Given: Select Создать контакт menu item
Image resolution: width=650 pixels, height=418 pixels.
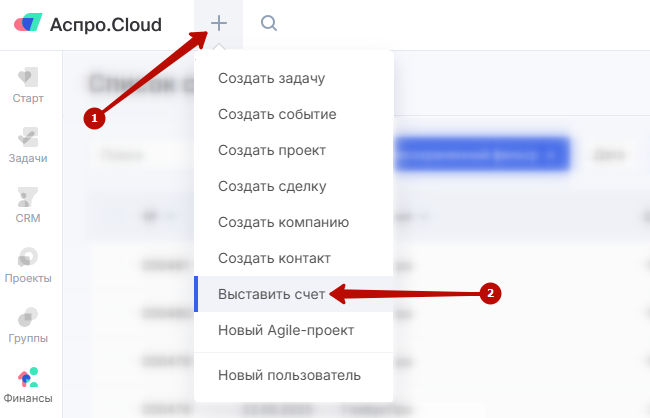Looking at the screenshot, I should (x=274, y=258).
